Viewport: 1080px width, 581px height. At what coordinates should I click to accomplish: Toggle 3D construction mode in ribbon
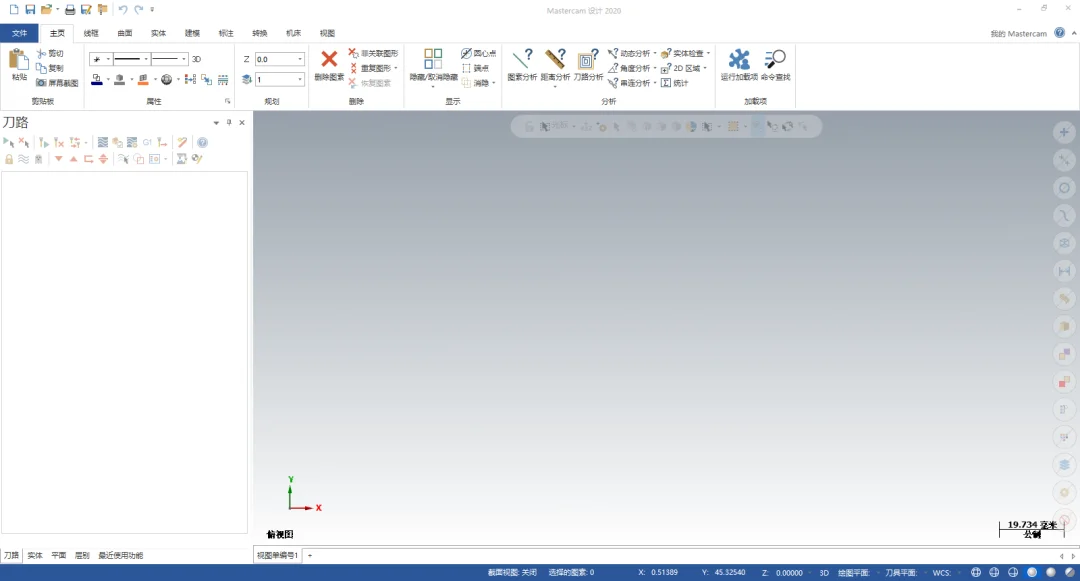click(196, 59)
